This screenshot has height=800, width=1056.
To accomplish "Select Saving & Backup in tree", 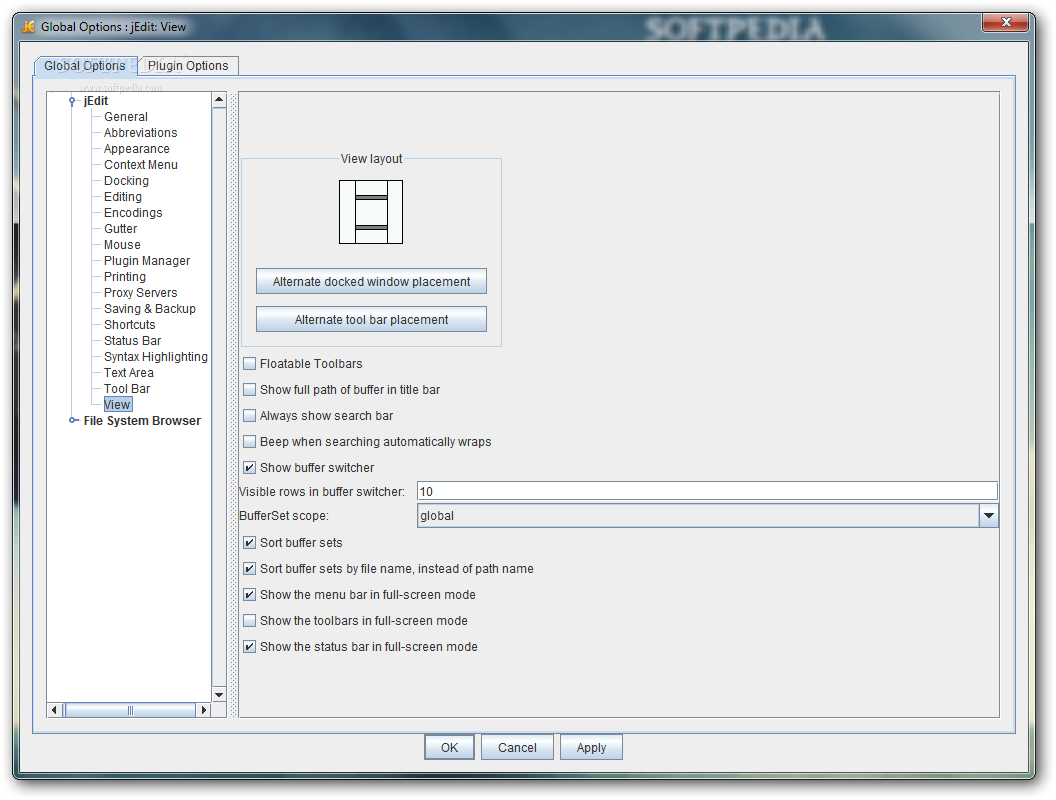I will click(150, 309).
